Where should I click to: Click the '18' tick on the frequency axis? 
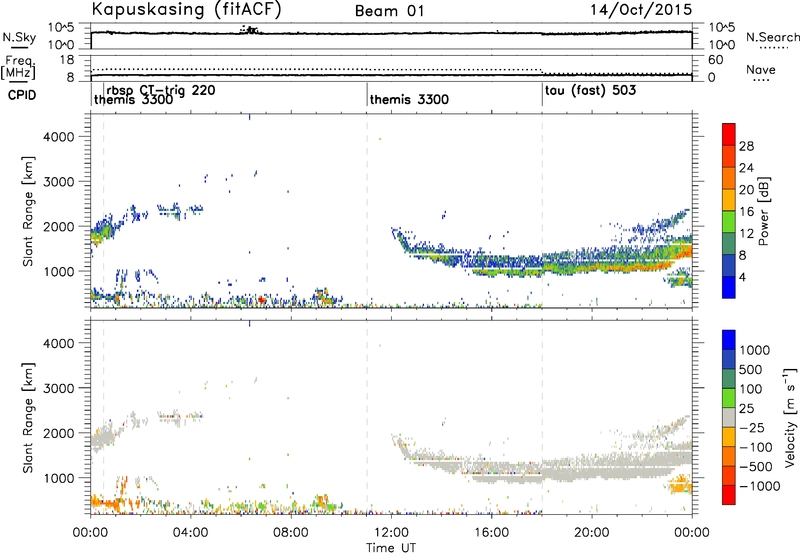tap(67, 60)
